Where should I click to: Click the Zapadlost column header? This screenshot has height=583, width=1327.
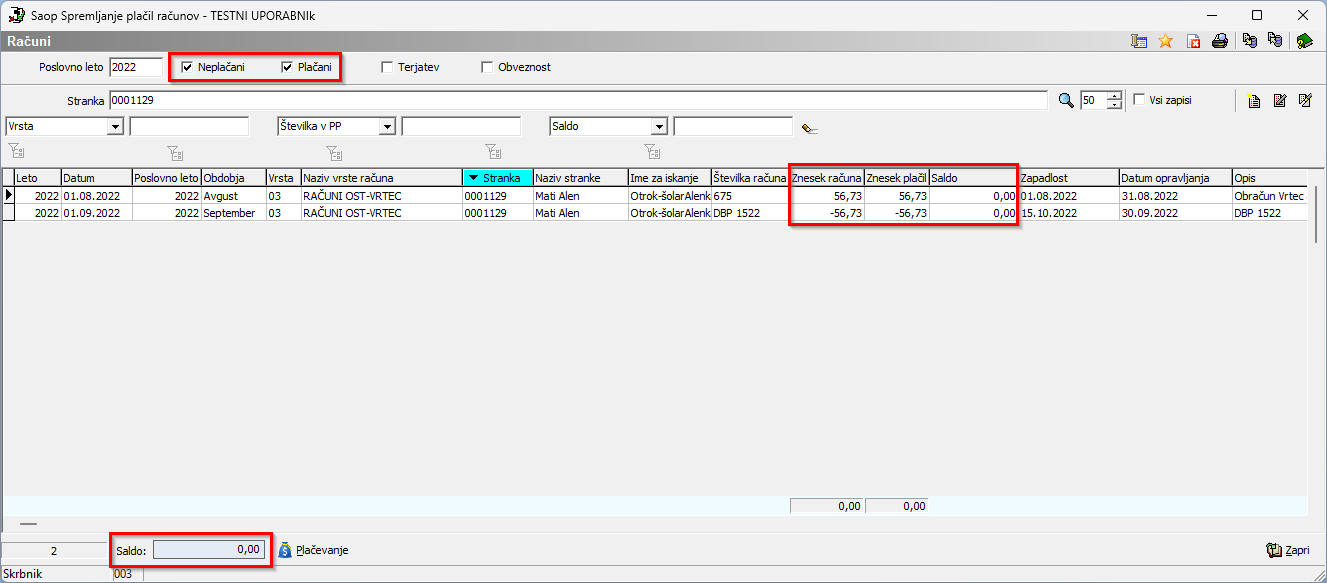point(1068,178)
